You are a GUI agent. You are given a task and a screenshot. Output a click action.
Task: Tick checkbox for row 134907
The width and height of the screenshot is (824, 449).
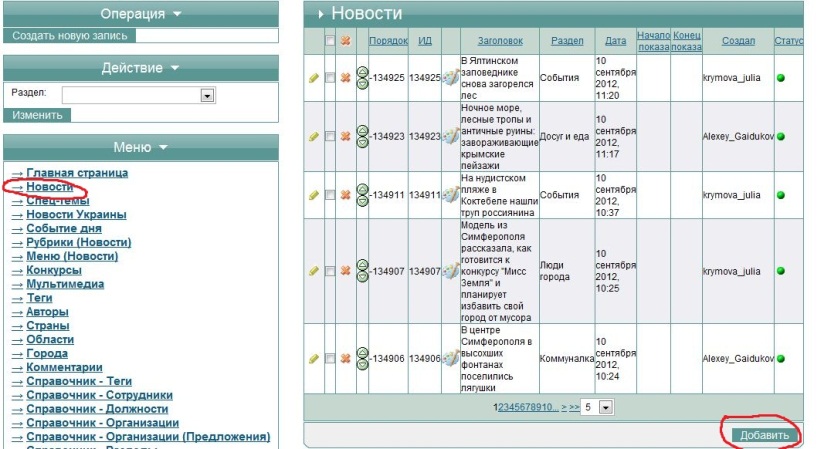pyautogui.click(x=330, y=271)
